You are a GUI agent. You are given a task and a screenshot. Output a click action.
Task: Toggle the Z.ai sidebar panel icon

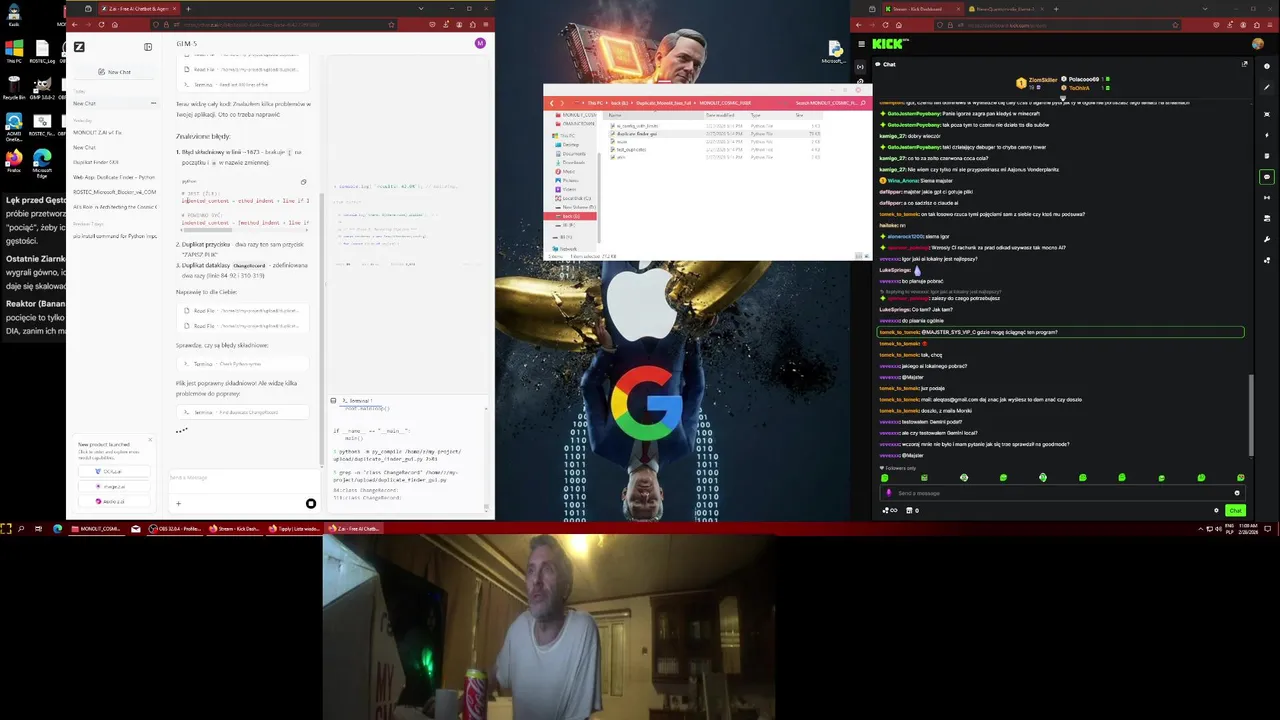[x=148, y=47]
